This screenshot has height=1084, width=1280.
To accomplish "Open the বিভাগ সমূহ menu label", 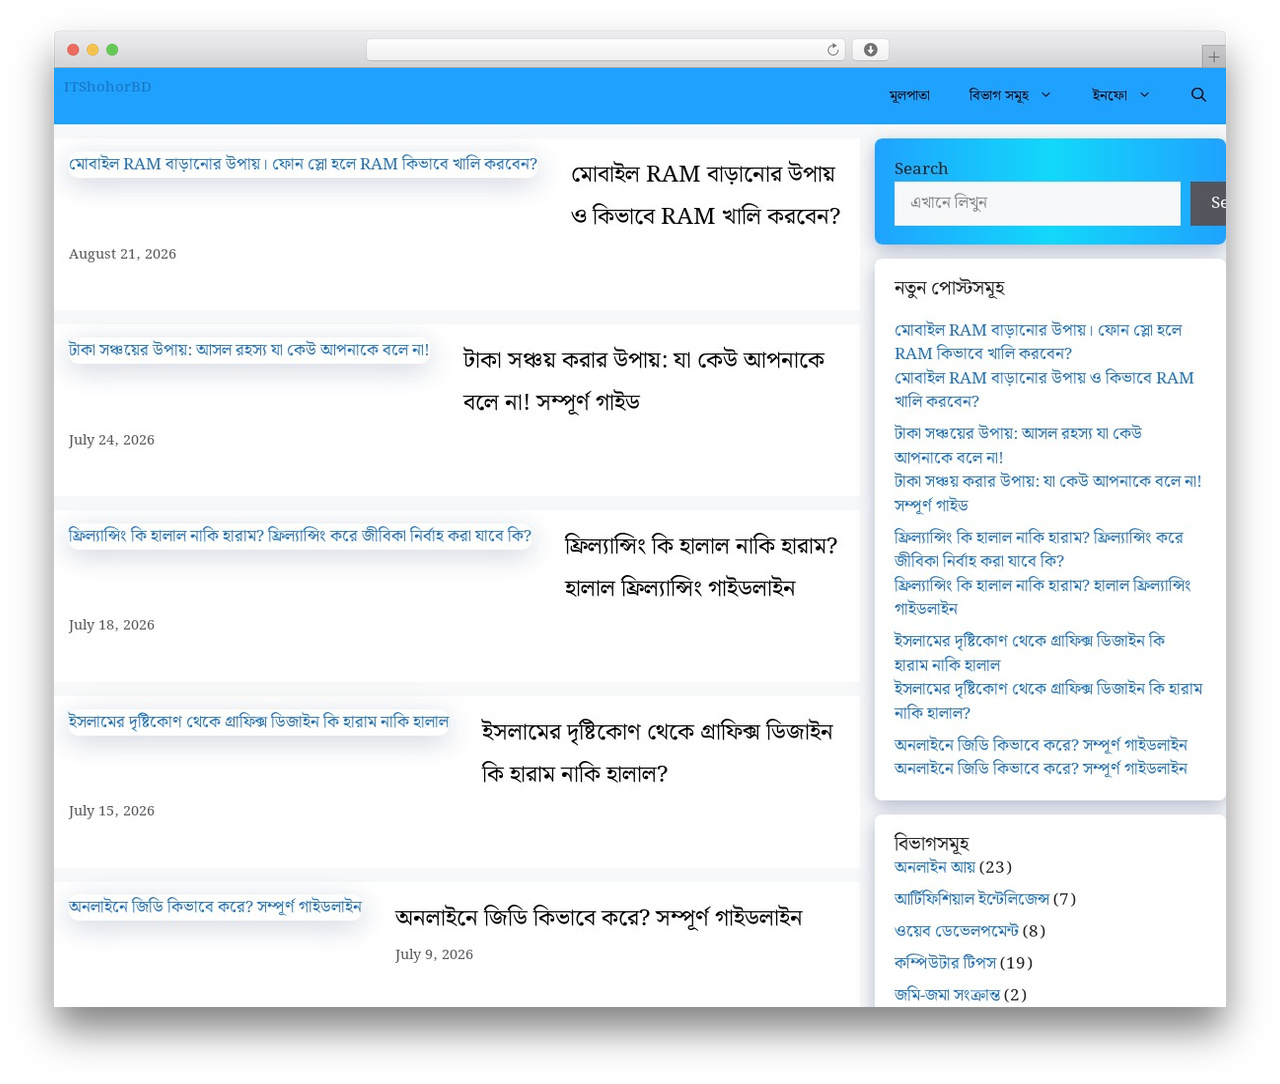I will [998, 95].
